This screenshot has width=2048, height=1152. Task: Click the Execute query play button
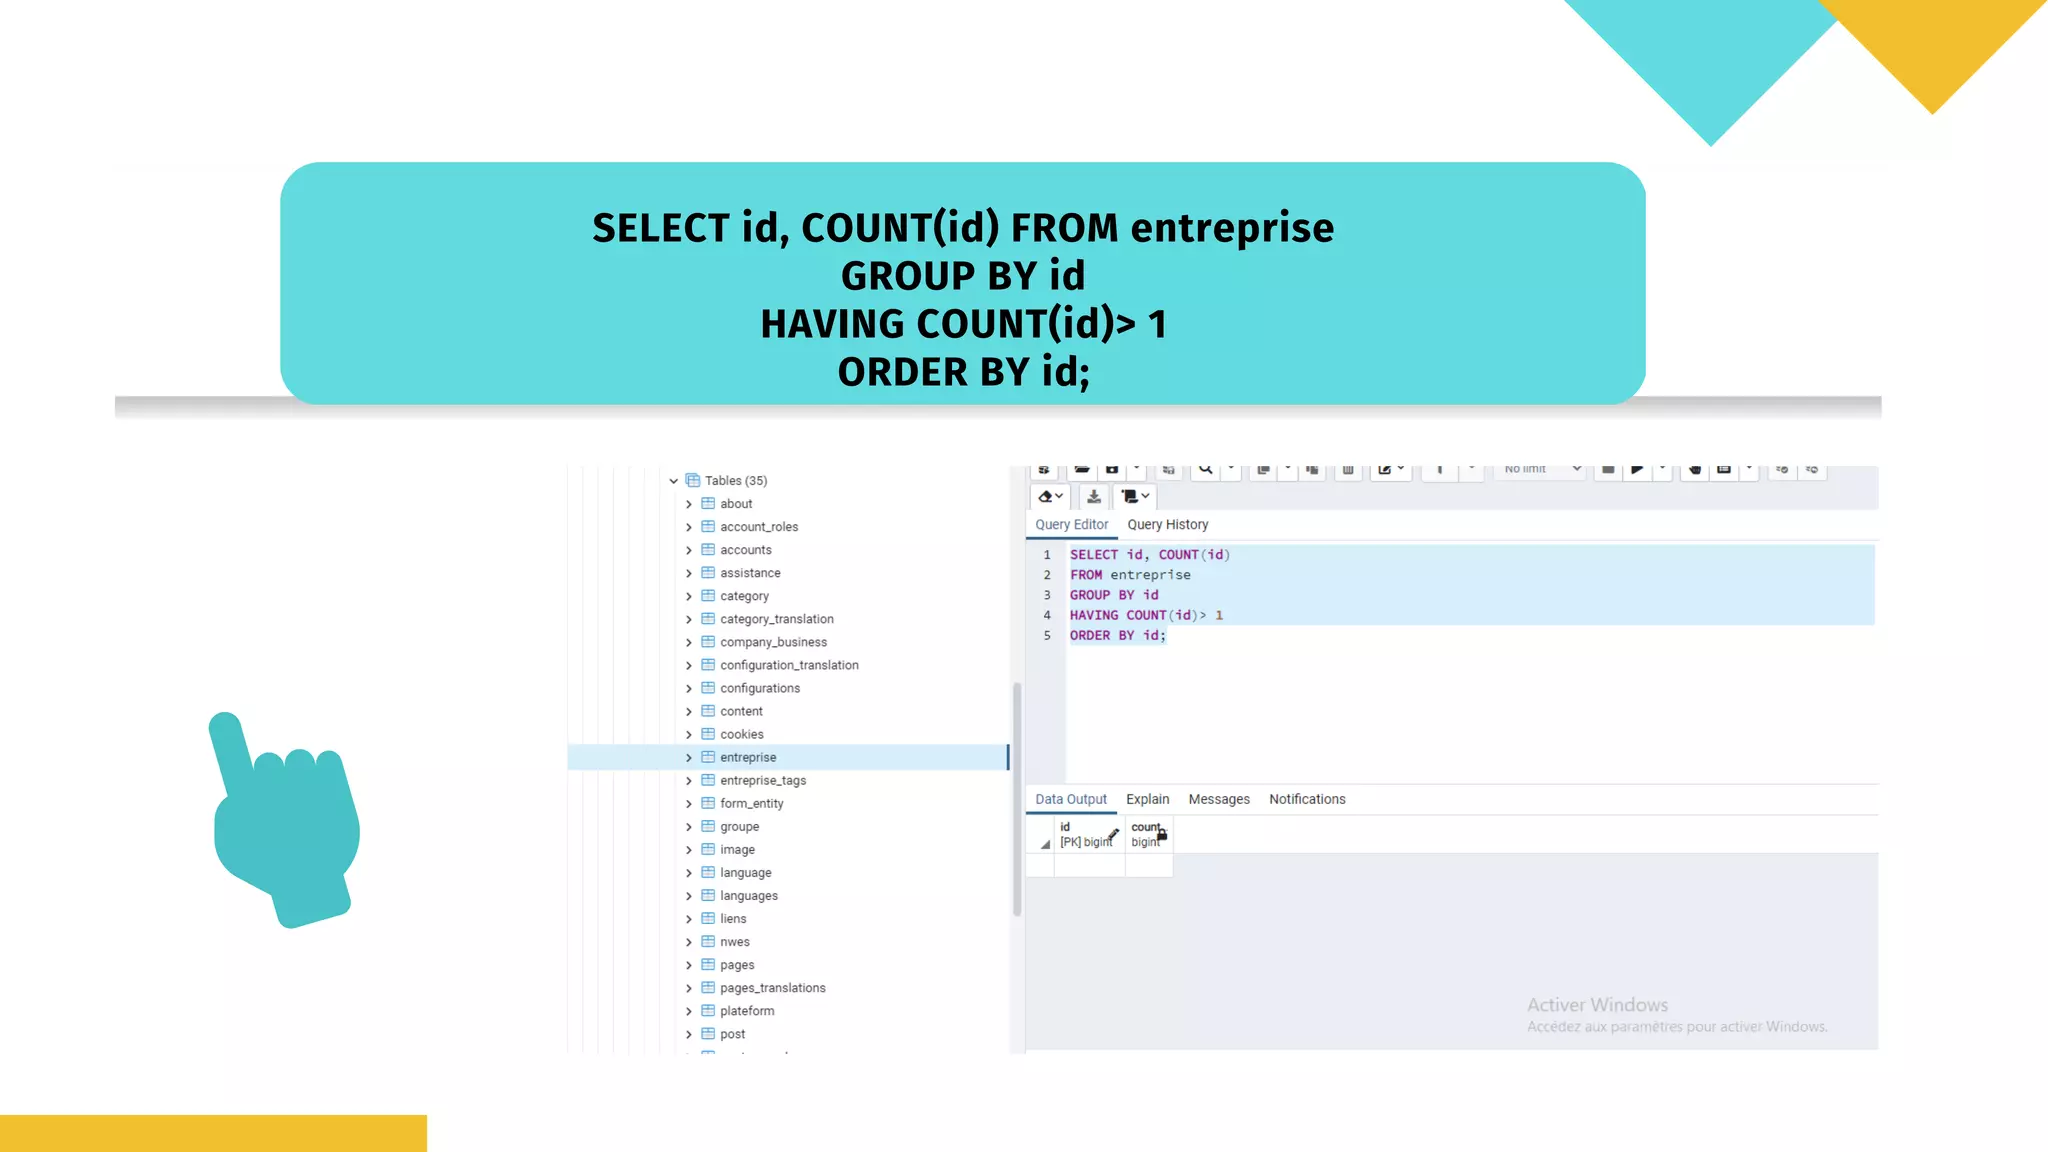[1636, 470]
